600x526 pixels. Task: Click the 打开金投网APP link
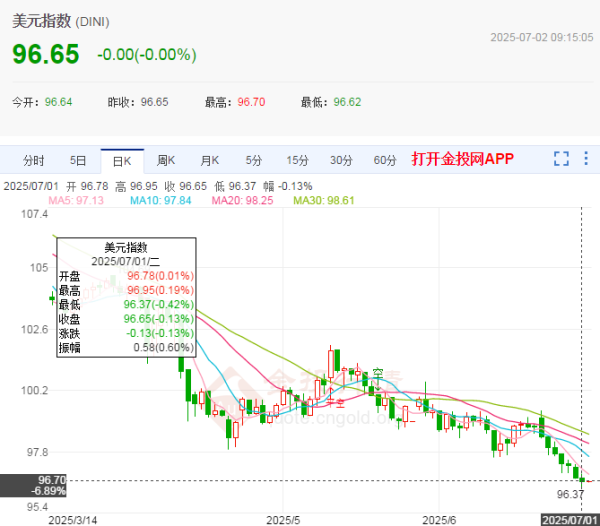(463, 159)
